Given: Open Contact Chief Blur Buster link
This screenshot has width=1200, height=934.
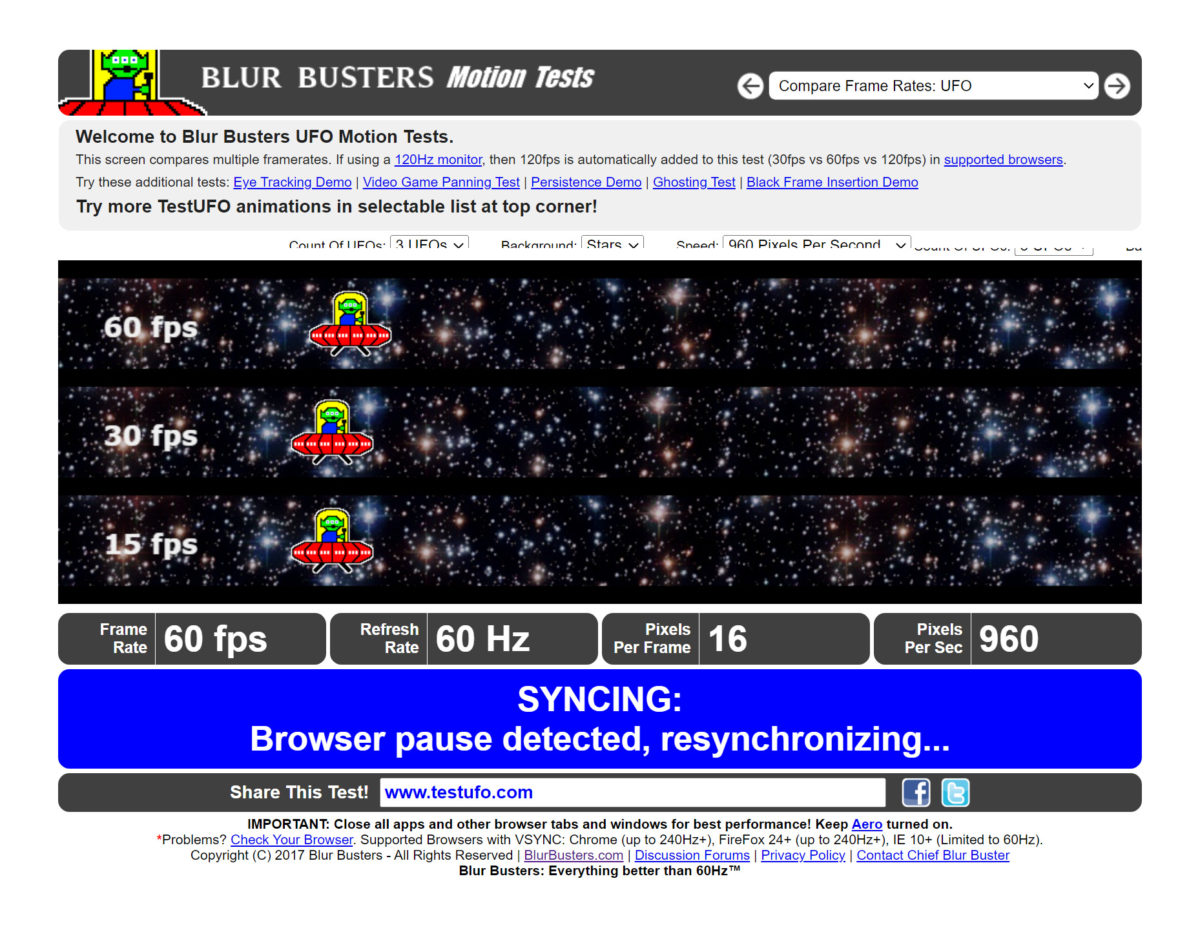Looking at the screenshot, I should (x=933, y=855).
